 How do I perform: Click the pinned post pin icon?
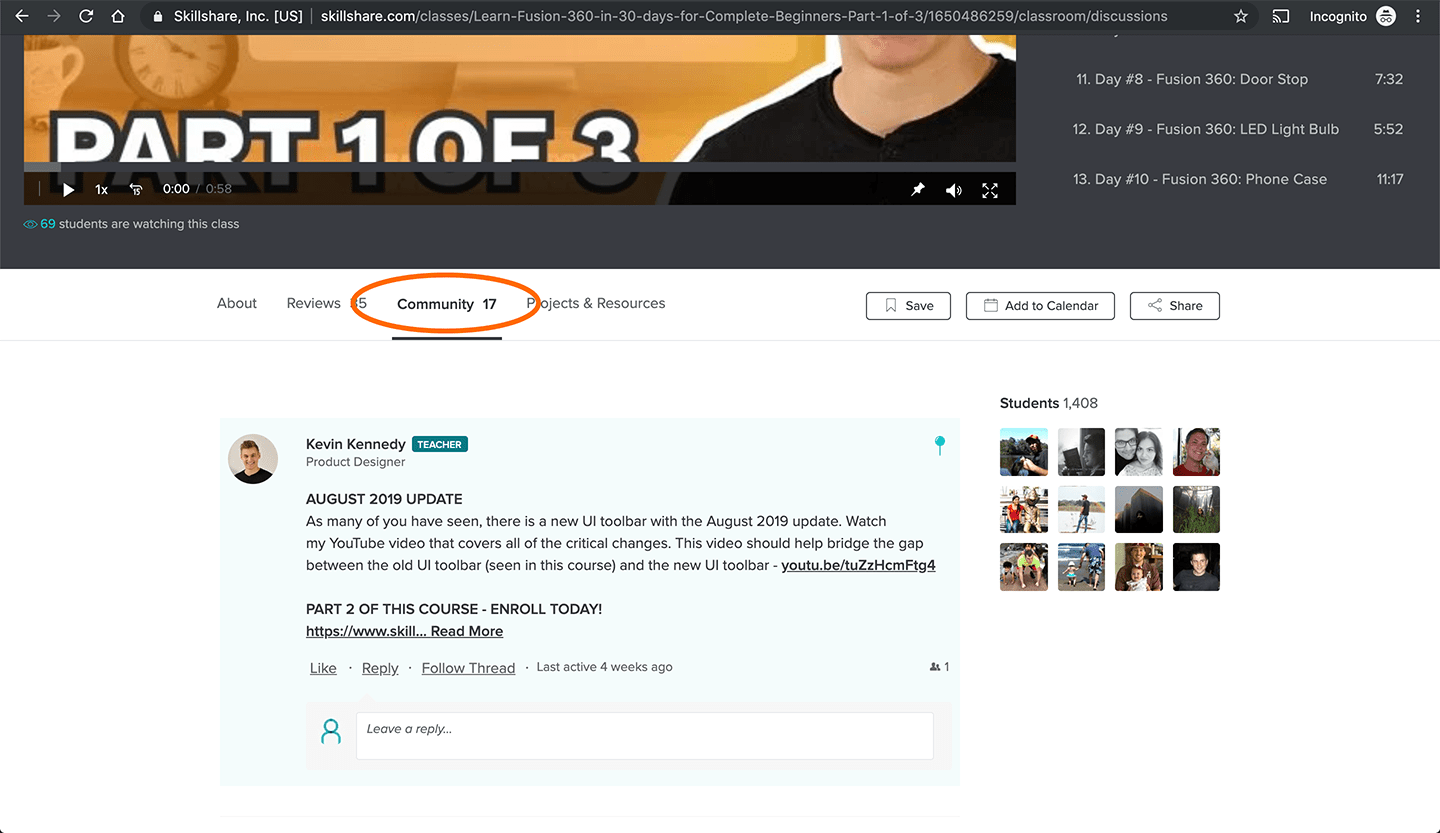pyautogui.click(x=939, y=446)
